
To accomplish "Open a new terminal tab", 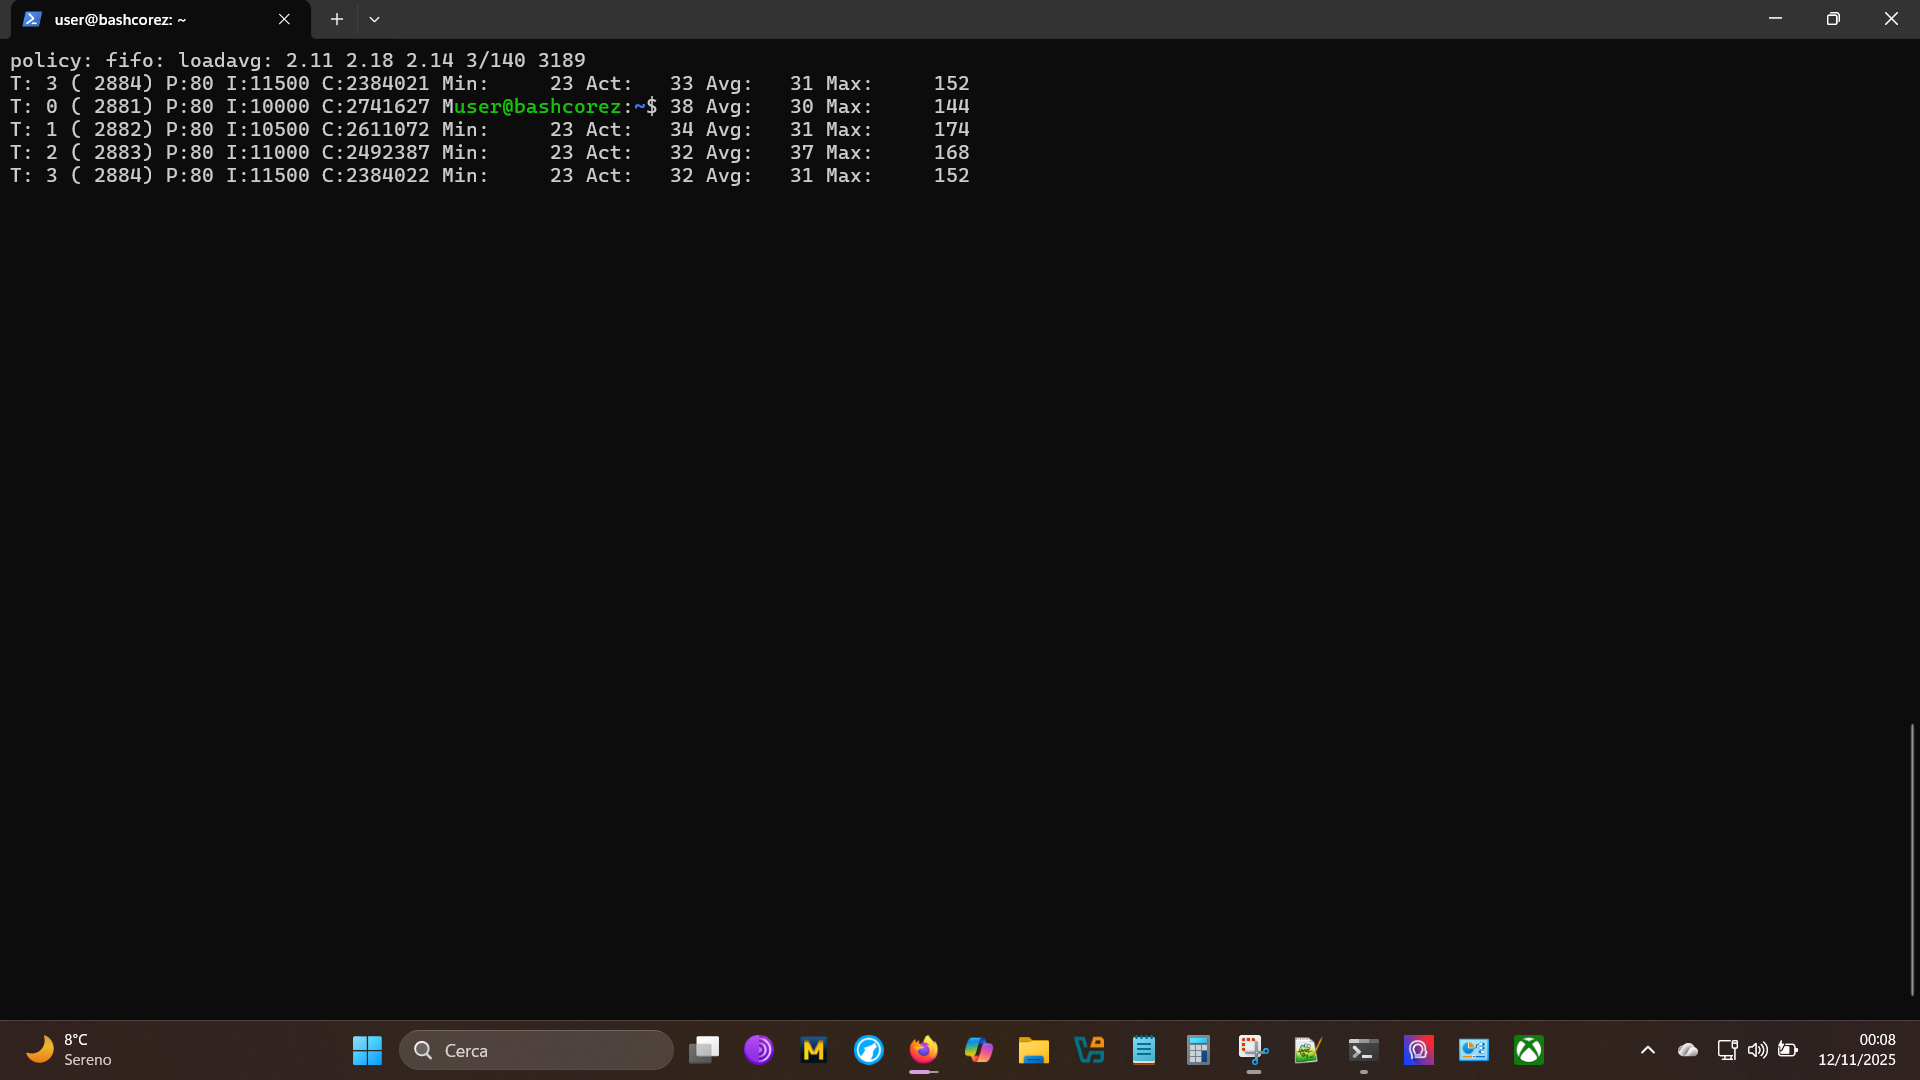I will [x=337, y=19].
